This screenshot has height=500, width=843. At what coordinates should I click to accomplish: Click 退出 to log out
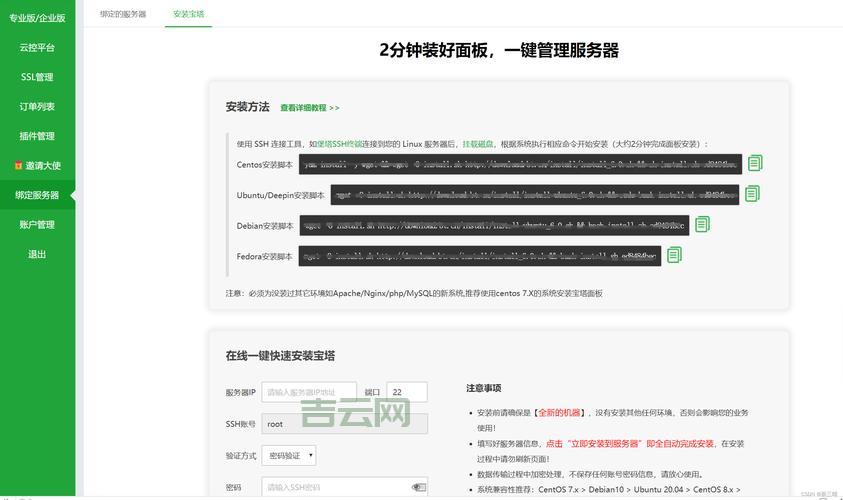click(x=37, y=254)
